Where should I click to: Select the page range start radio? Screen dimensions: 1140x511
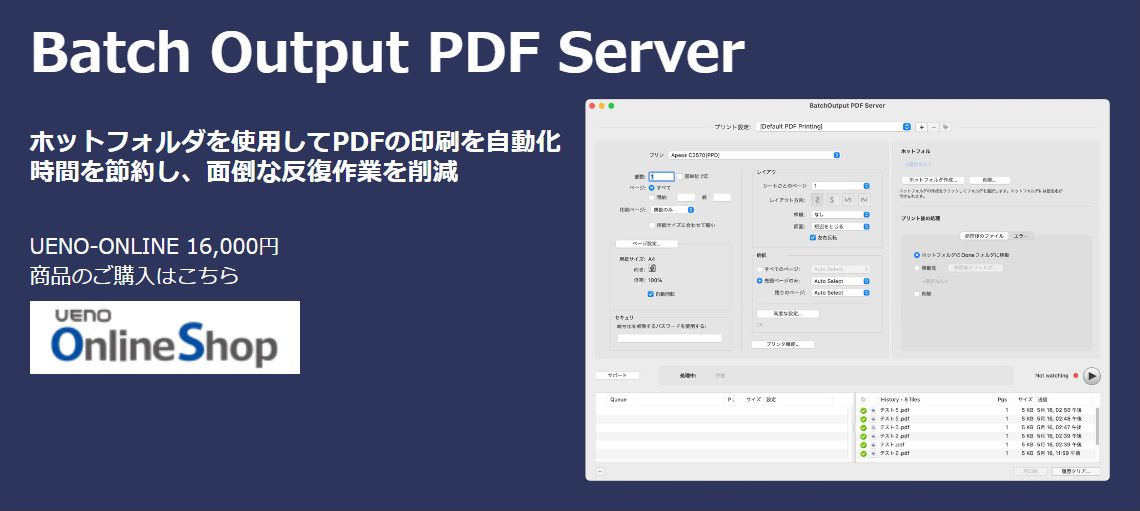[x=652, y=197]
